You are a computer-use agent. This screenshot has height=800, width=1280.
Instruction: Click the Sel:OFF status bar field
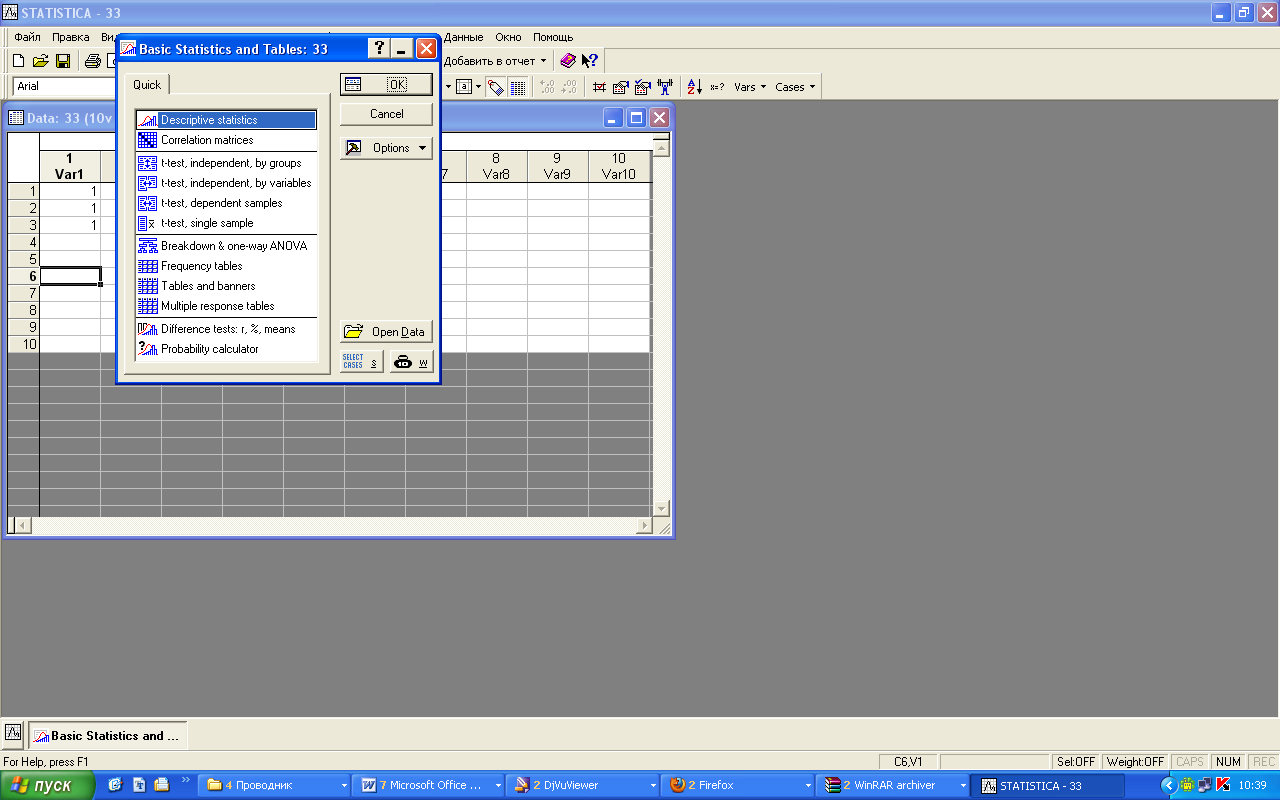click(1076, 762)
